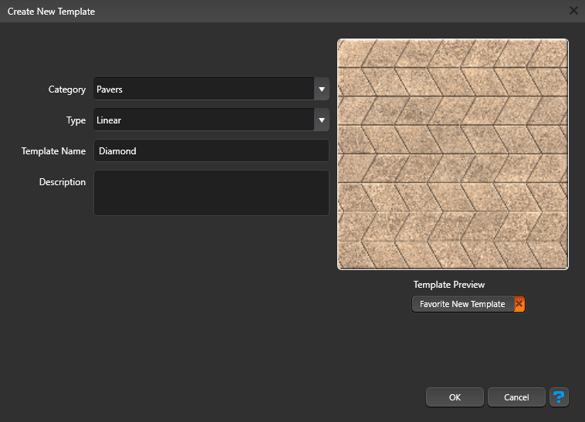
Task: Close the Create New Template dialog
Action: 573,11
